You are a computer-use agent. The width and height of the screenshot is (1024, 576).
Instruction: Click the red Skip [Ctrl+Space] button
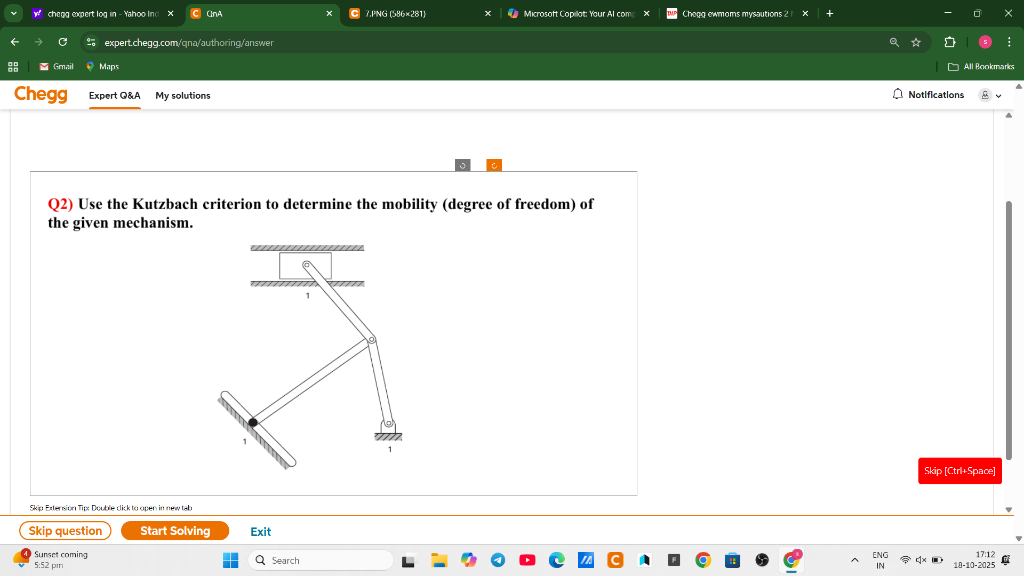[959, 471]
